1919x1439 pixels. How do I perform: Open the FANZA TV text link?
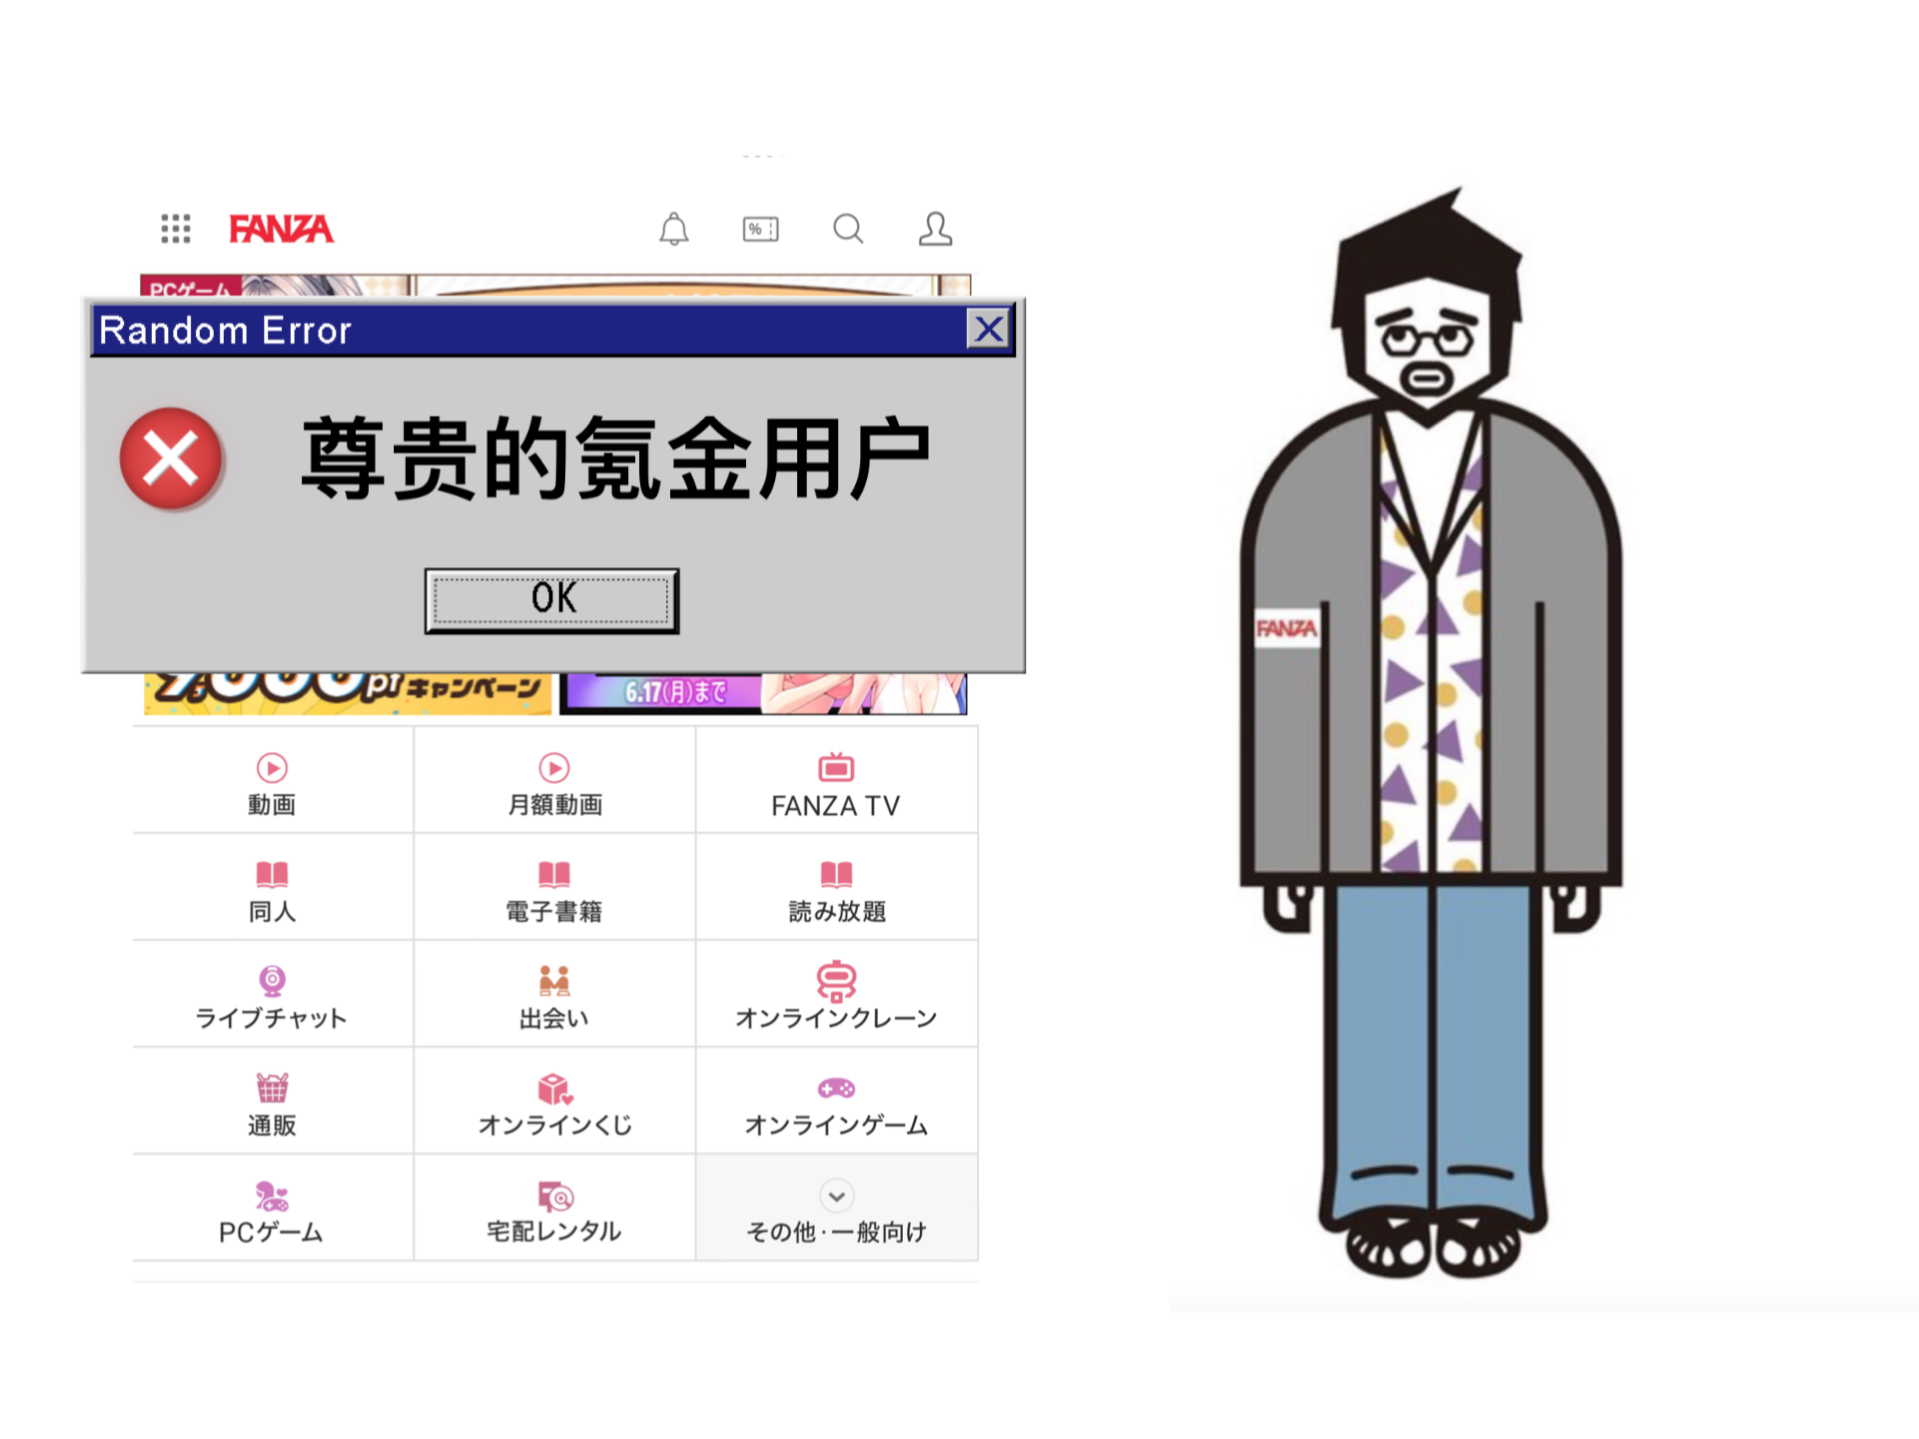click(x=836, y=806)
